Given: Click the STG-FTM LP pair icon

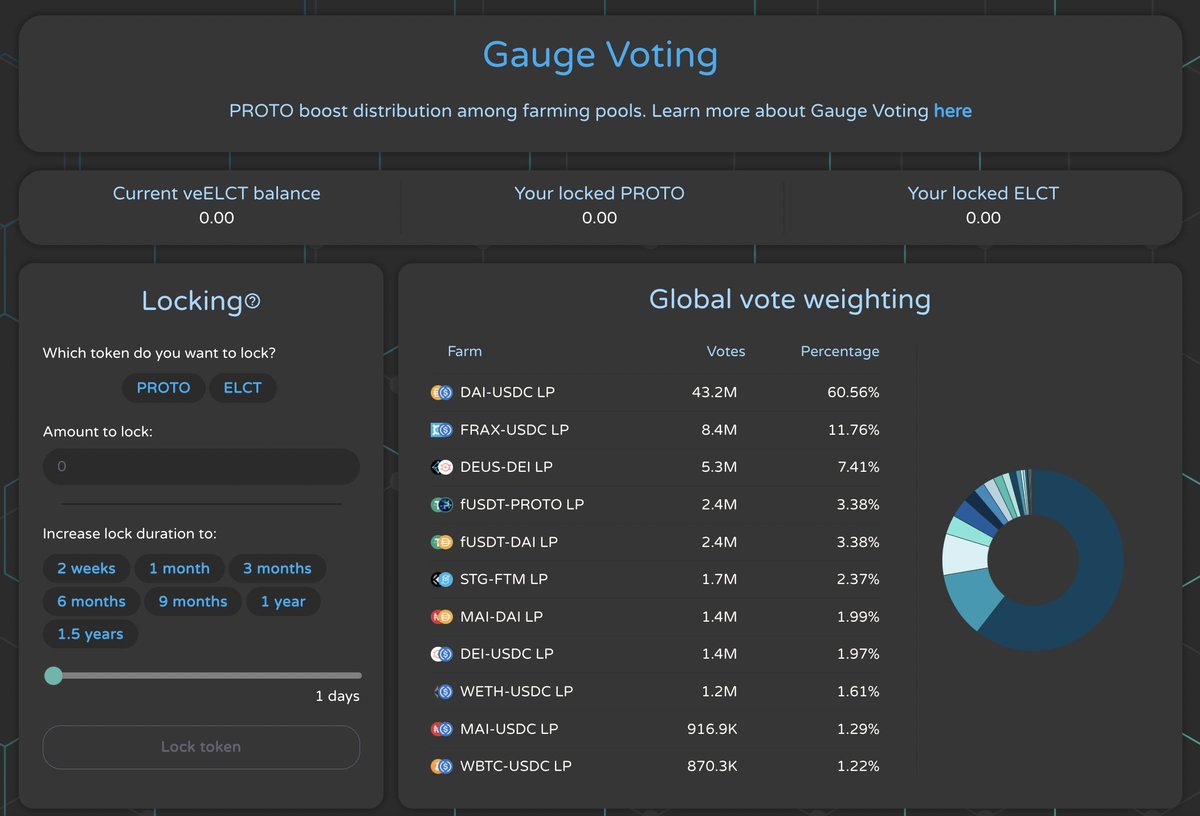Looking at the screenshot, I should (x=442, y=579).
